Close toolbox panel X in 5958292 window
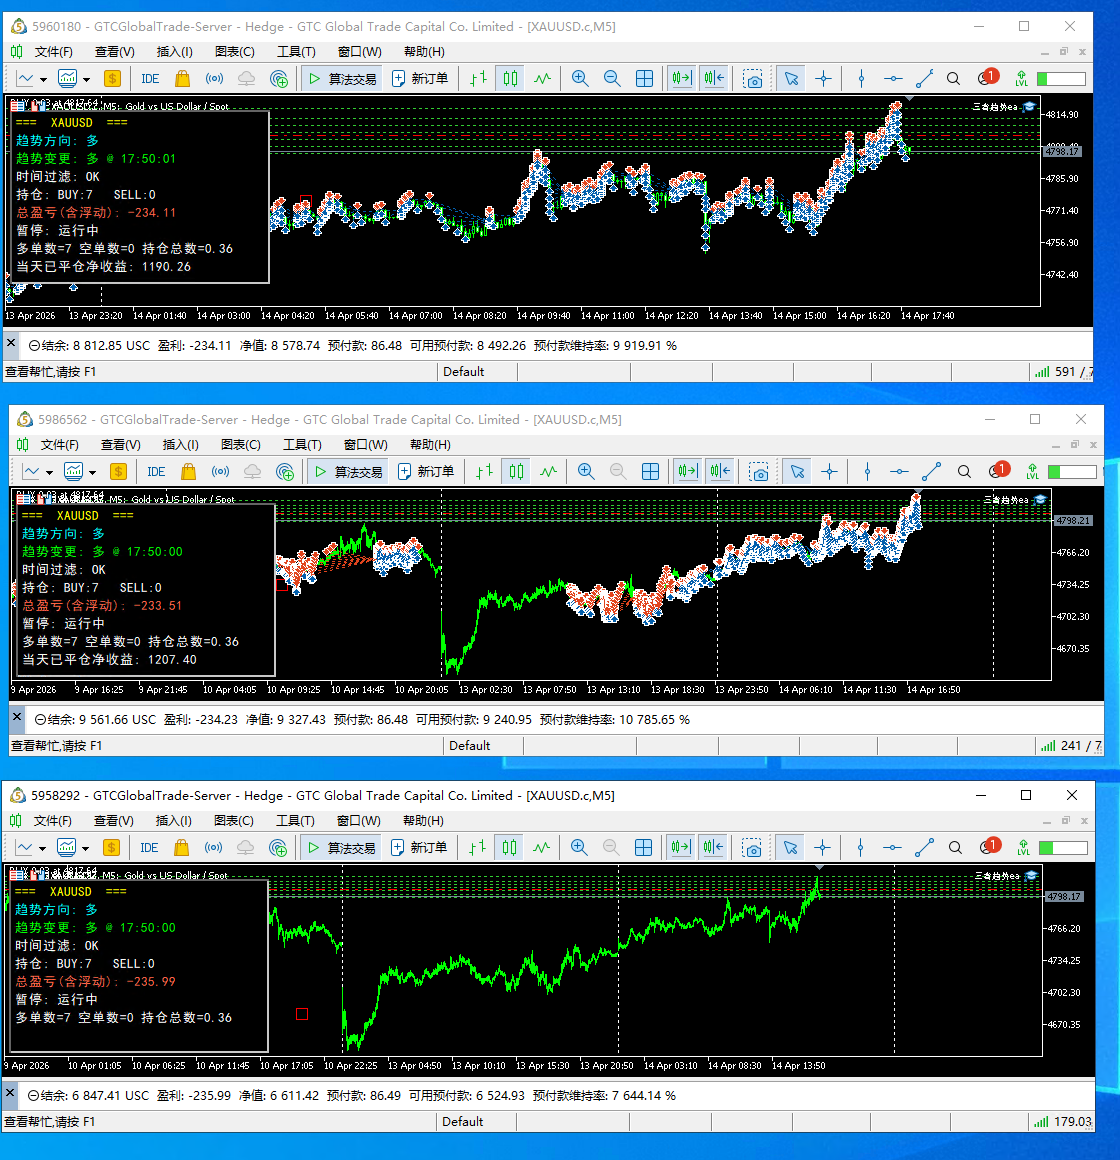1120x1160 pixels. (x=10, y=1092)
